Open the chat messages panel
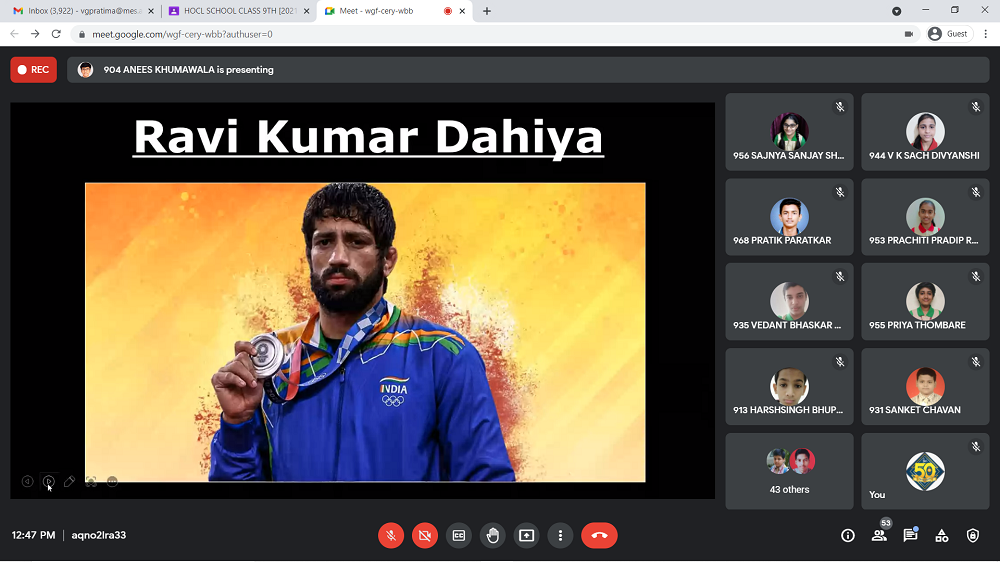The image size is (1000, 562). [x=910, y=535]
